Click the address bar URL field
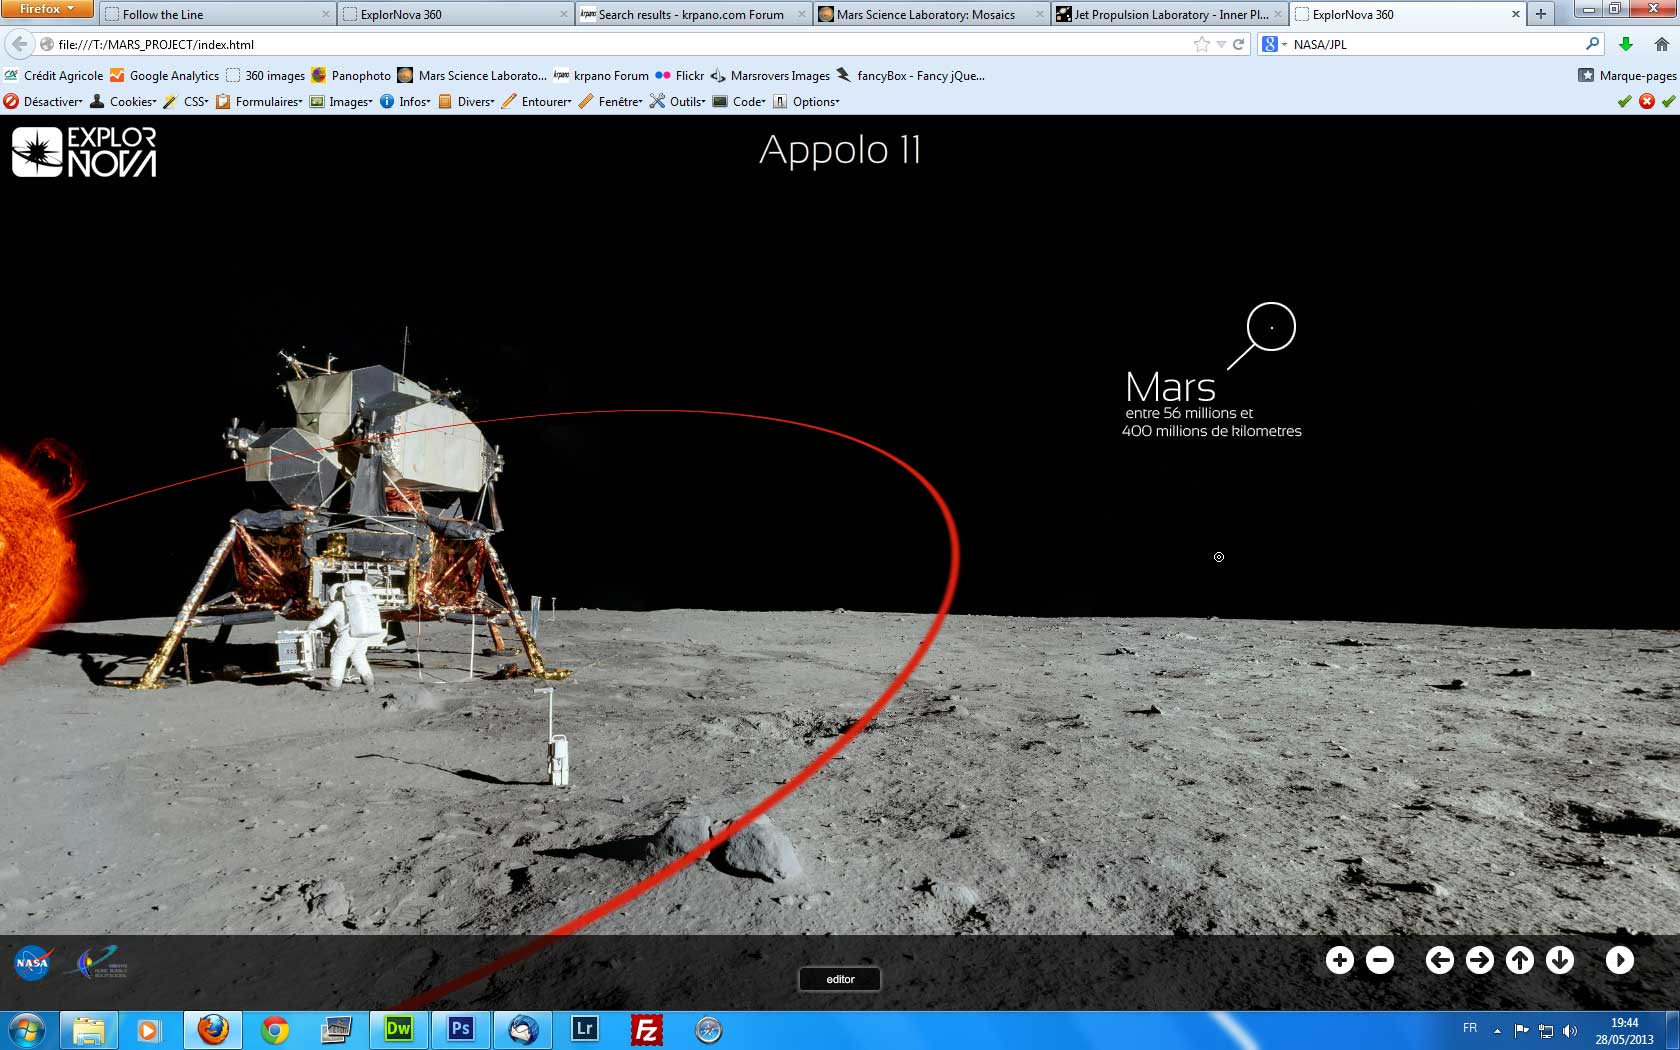The image size is (1680, 1050). (600, 44)
